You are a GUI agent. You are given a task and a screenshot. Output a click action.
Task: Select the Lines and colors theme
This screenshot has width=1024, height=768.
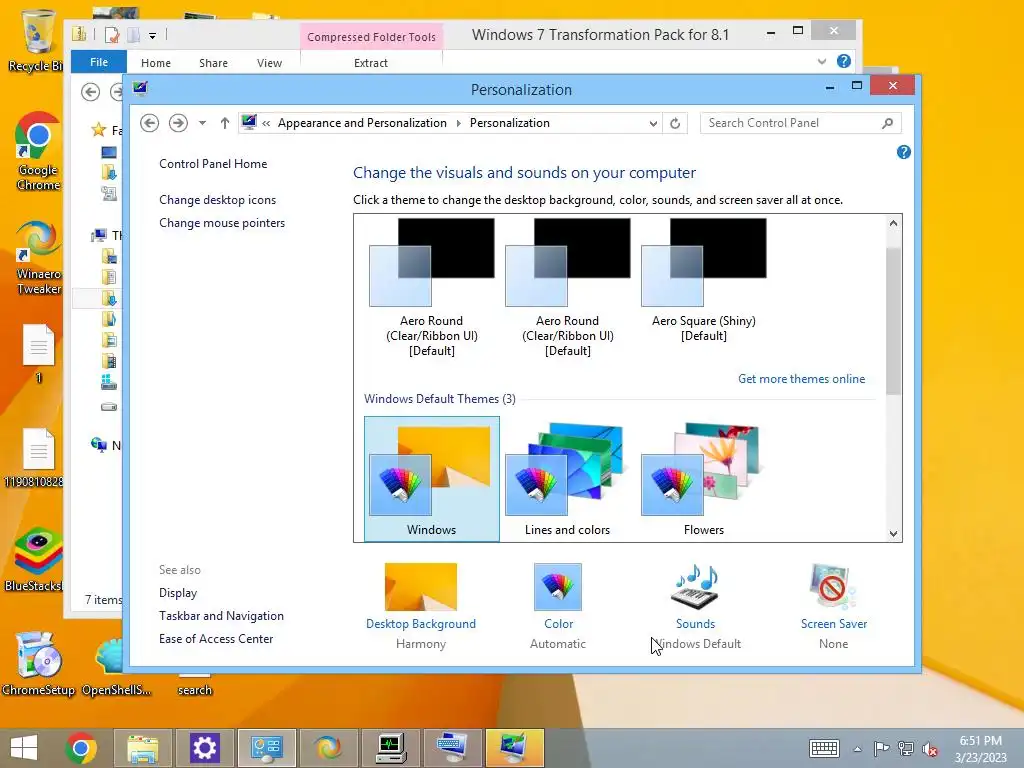point(568,479)
